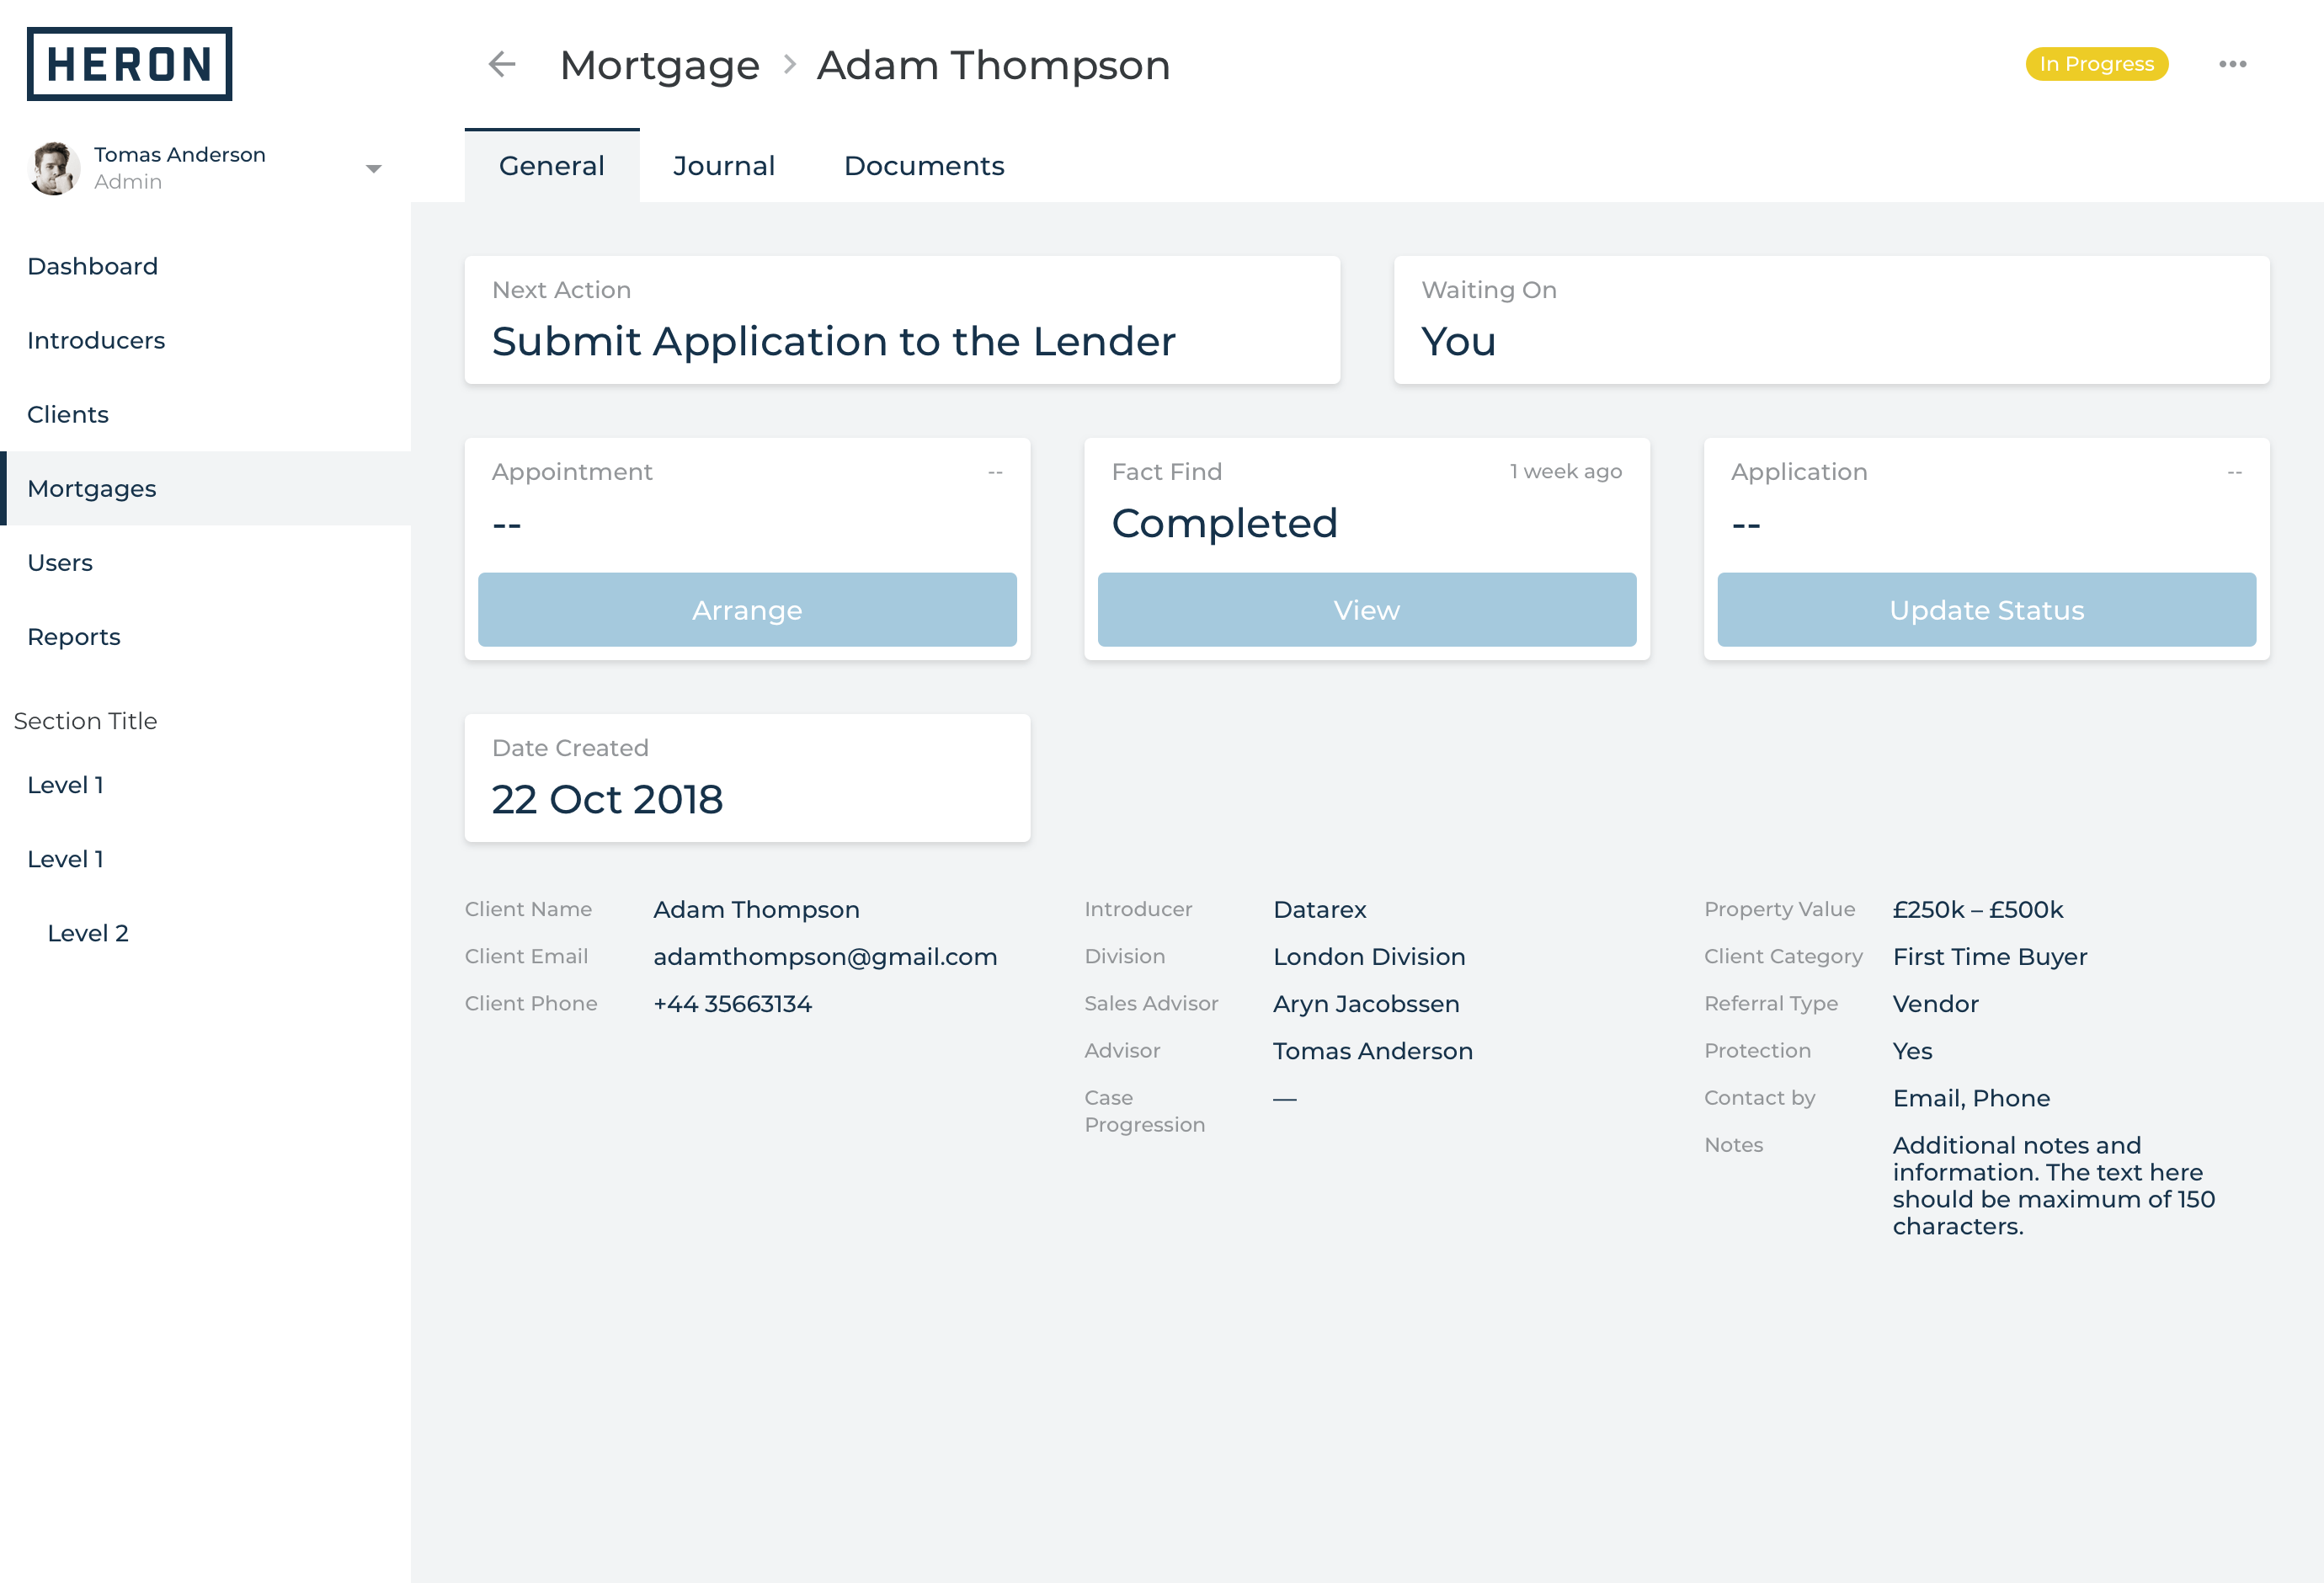Open Dashboard in the sidebar
The width and height of the screenshot is (2324, 1583).
pos(205,266)
